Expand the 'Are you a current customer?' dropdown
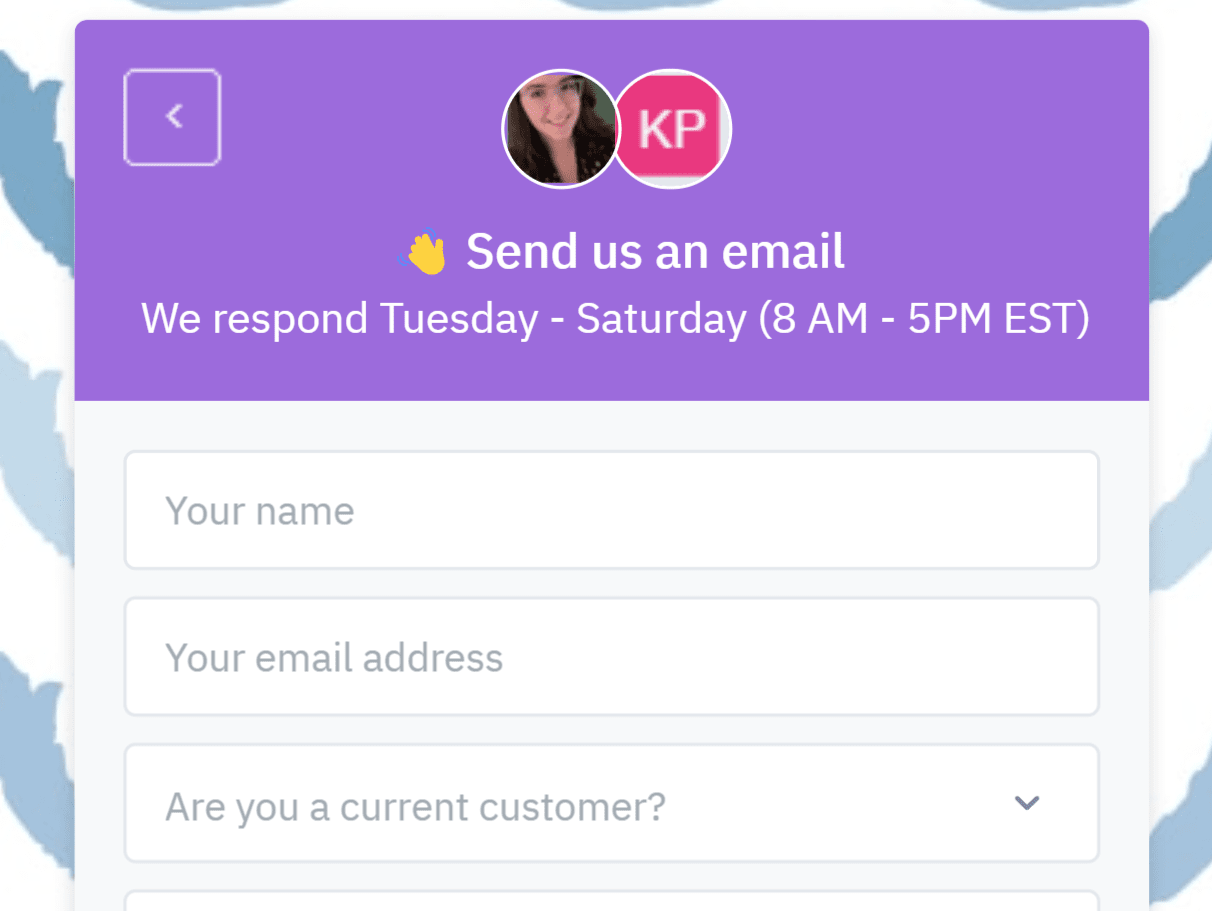 click(x=611, y=803)
